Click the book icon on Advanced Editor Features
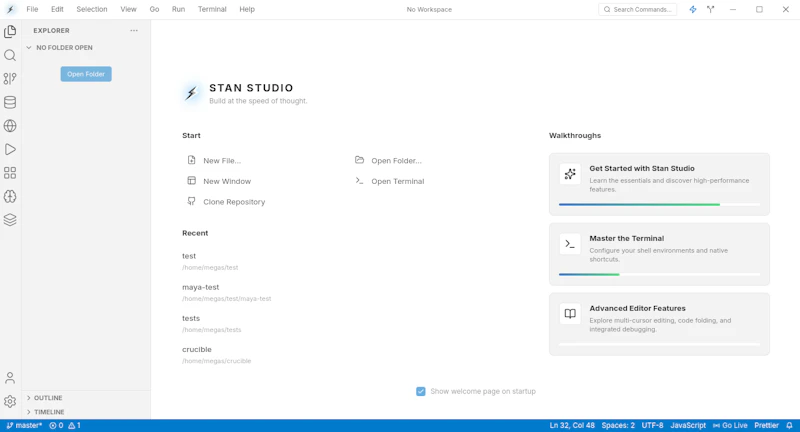Screen dimensions: 800x432 pos(570,314)
